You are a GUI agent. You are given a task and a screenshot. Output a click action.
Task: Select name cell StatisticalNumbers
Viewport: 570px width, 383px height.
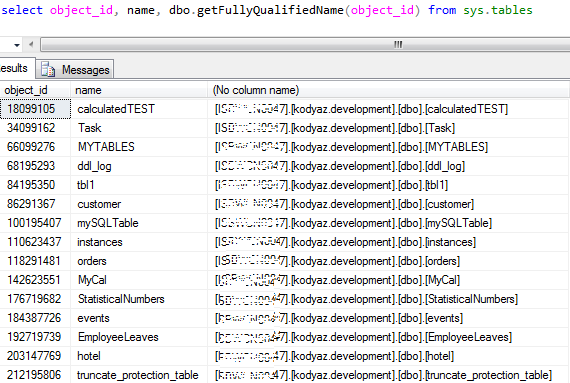pyautogui.click(x=139, y=299)
